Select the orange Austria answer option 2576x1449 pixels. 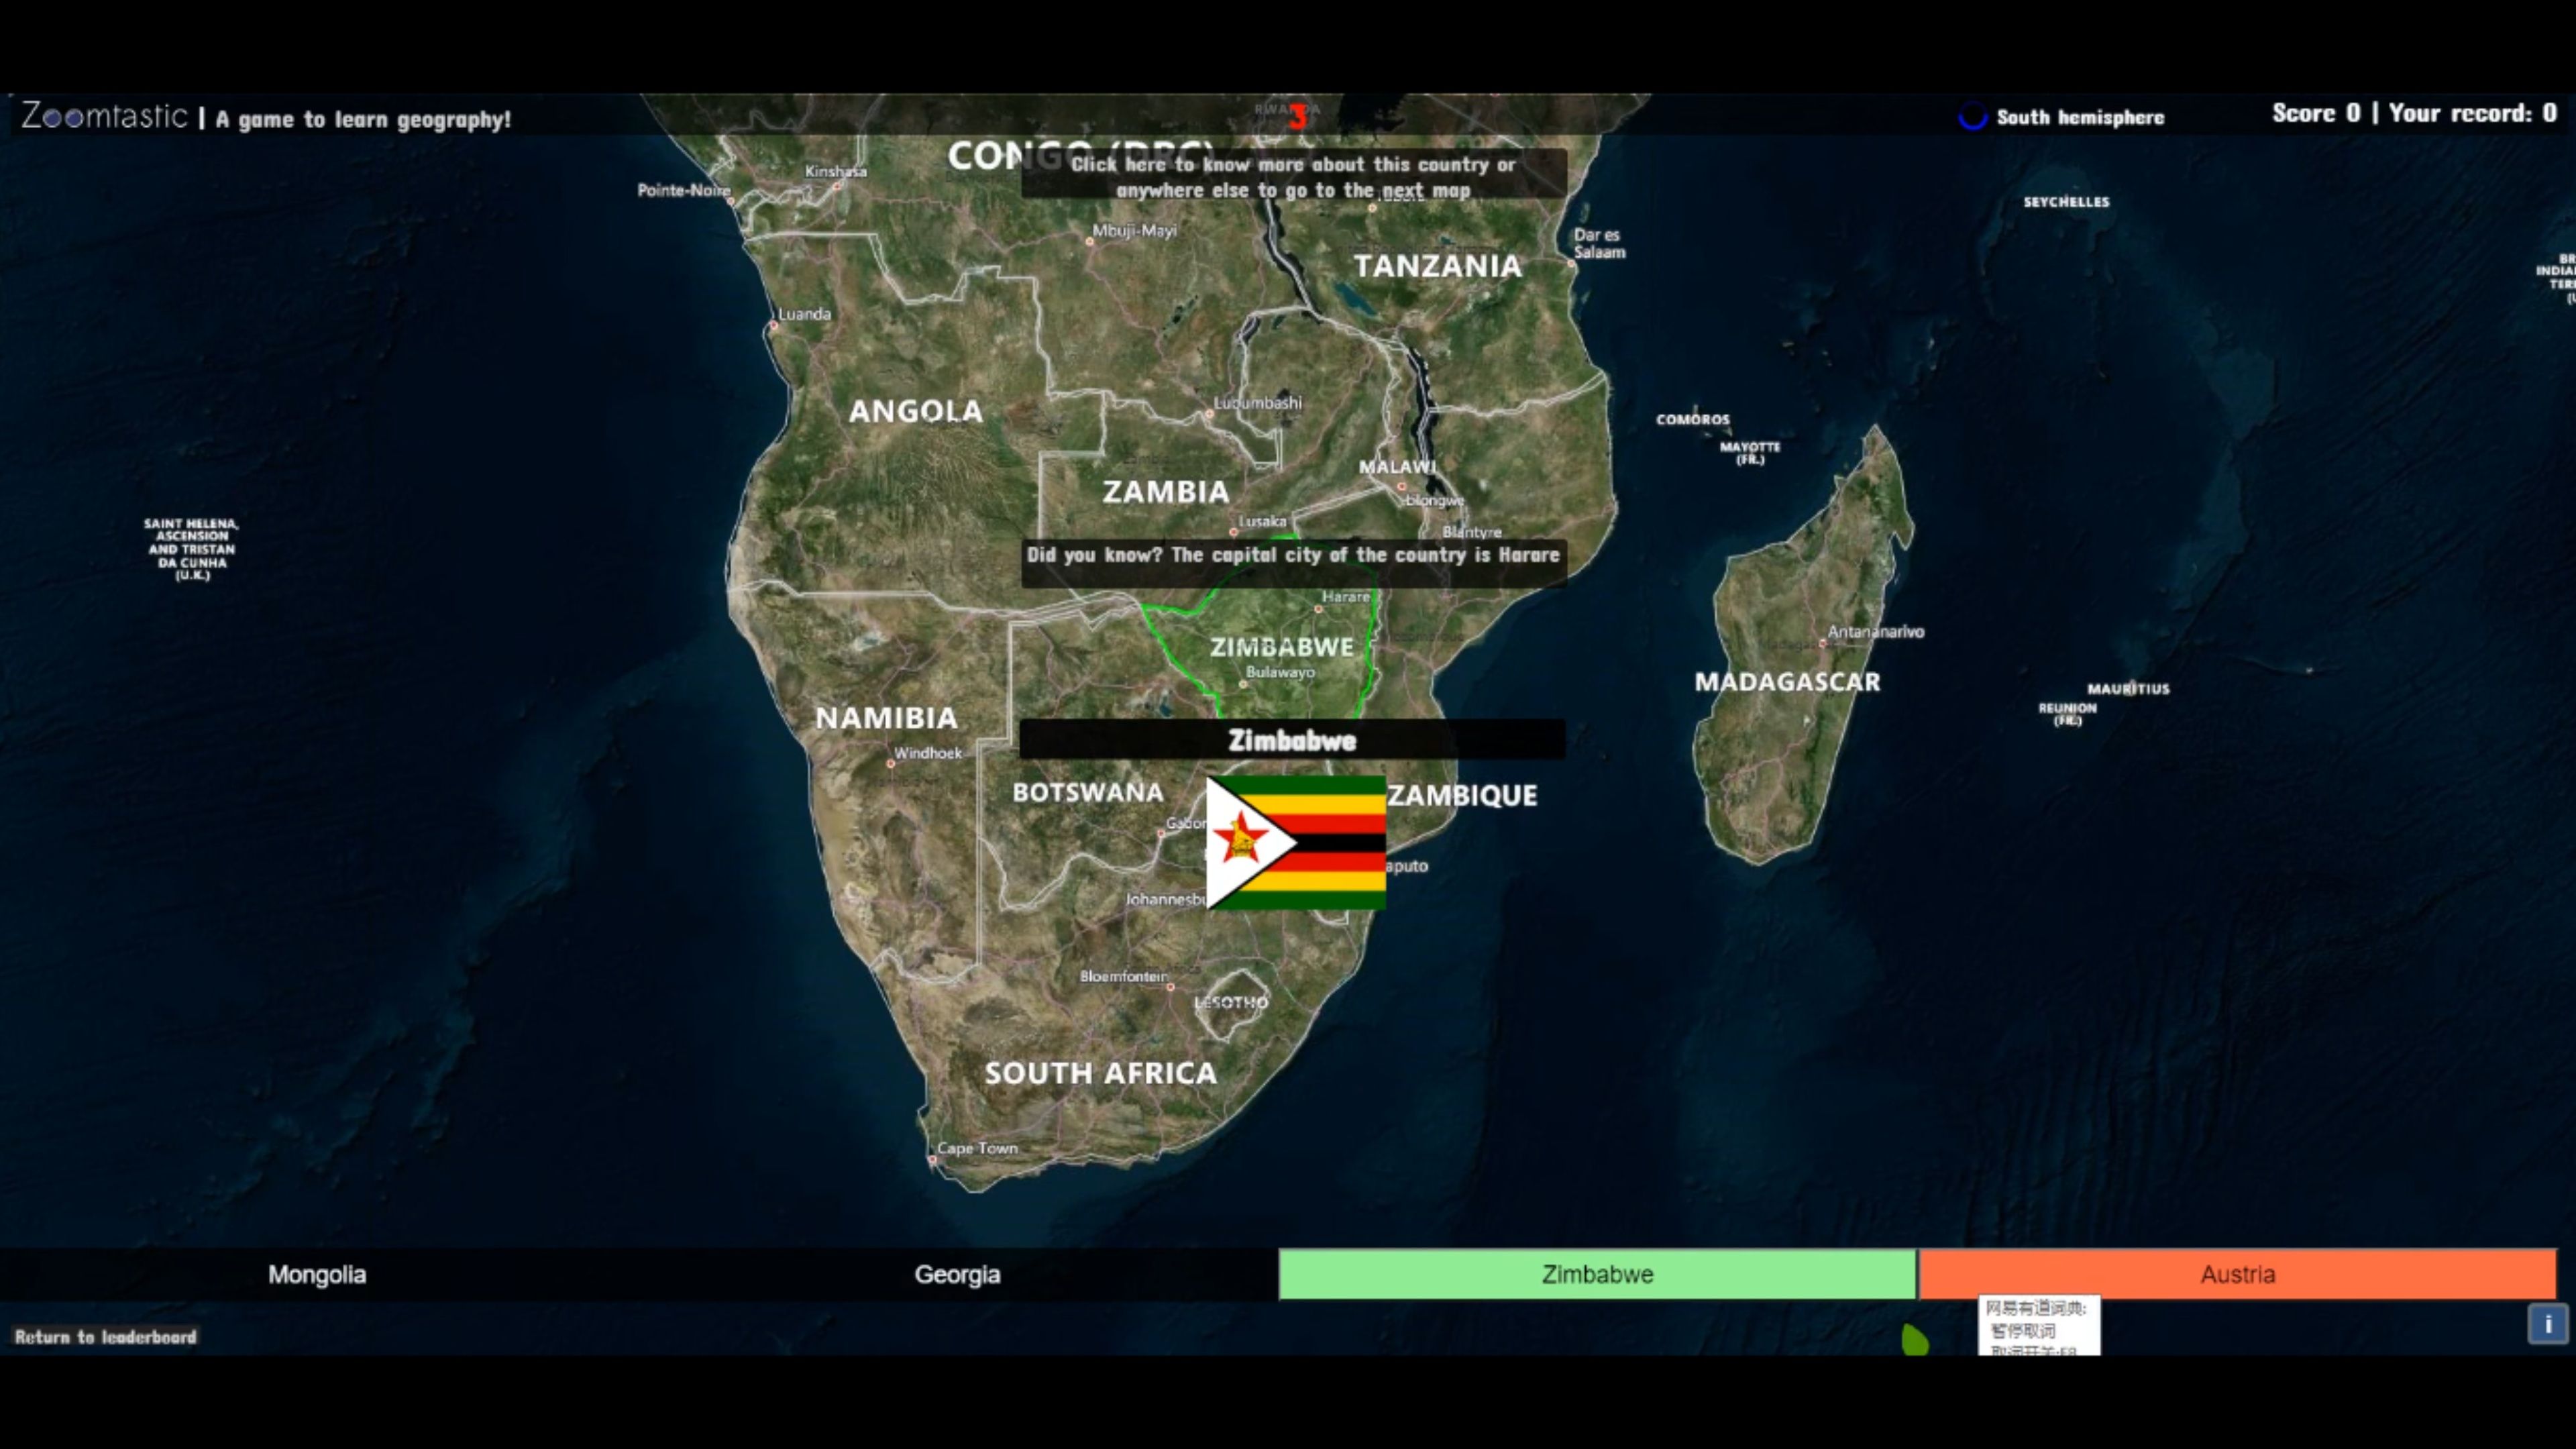coord(2237,1274)
